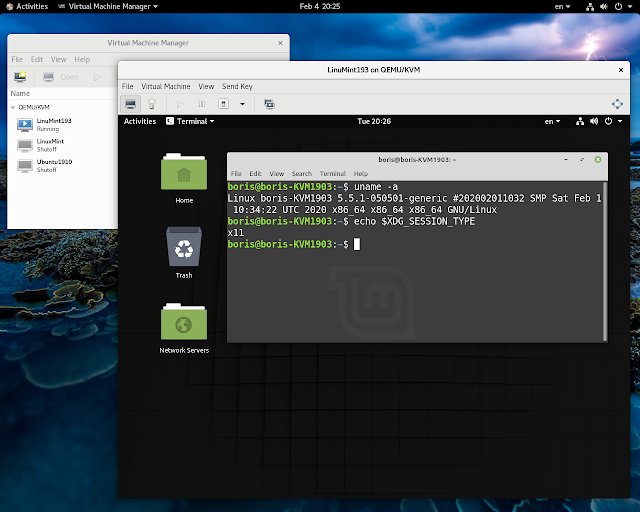The width and height of the screenshot is (640, 512).
Task: Pause the virtual machine with the pause icon
Action: (x=202, y=104)
